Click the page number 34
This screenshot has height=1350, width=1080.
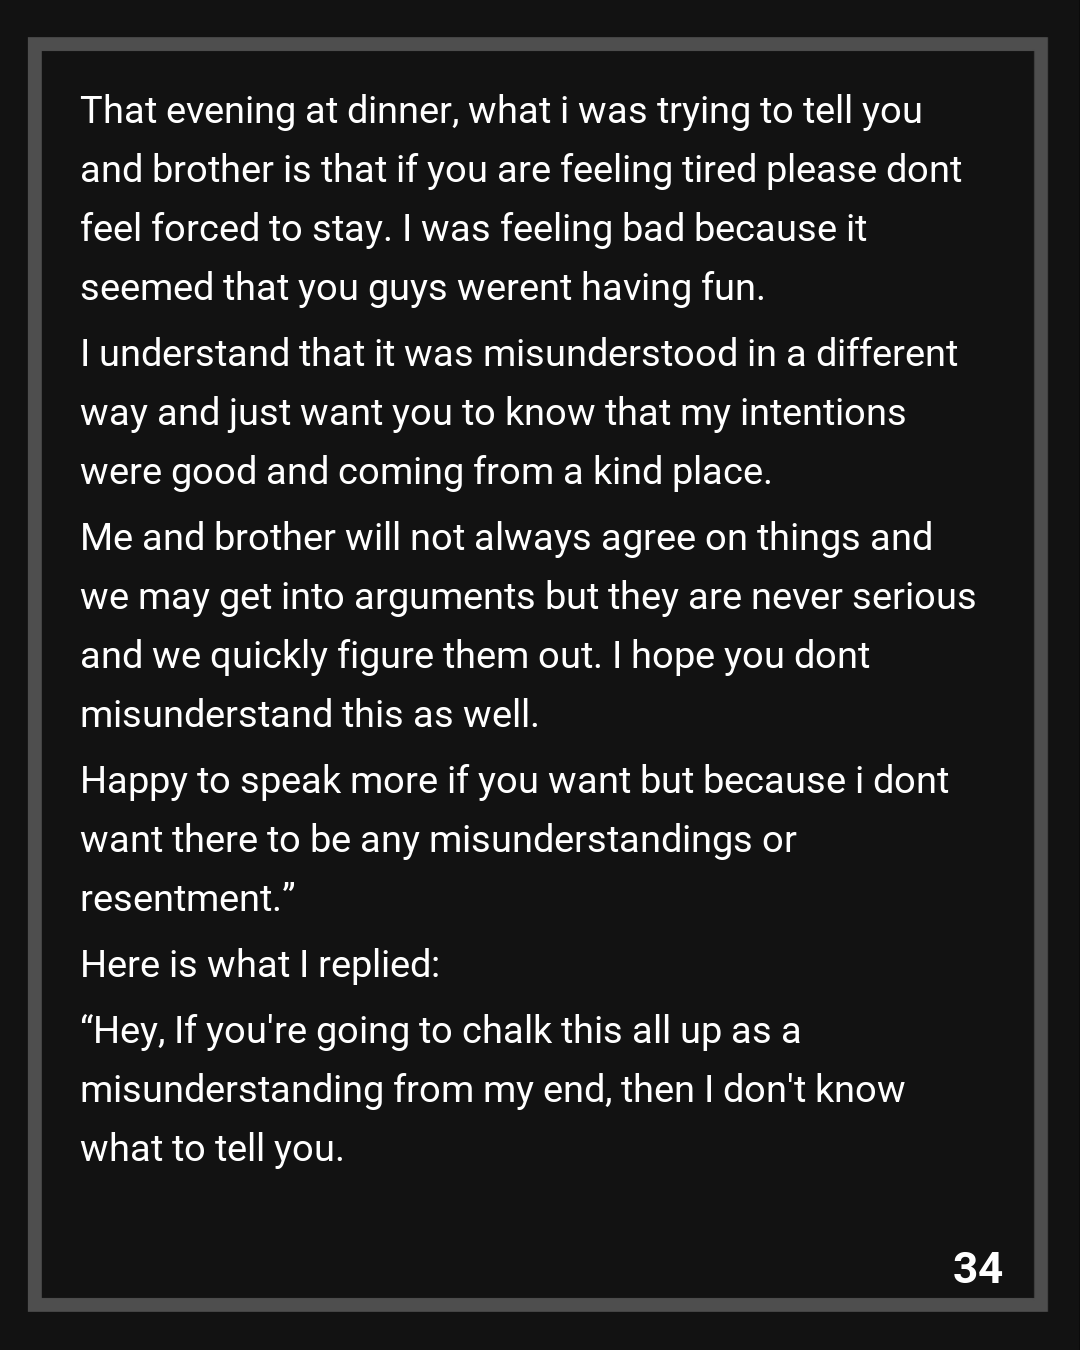[x=977, y=1268]
